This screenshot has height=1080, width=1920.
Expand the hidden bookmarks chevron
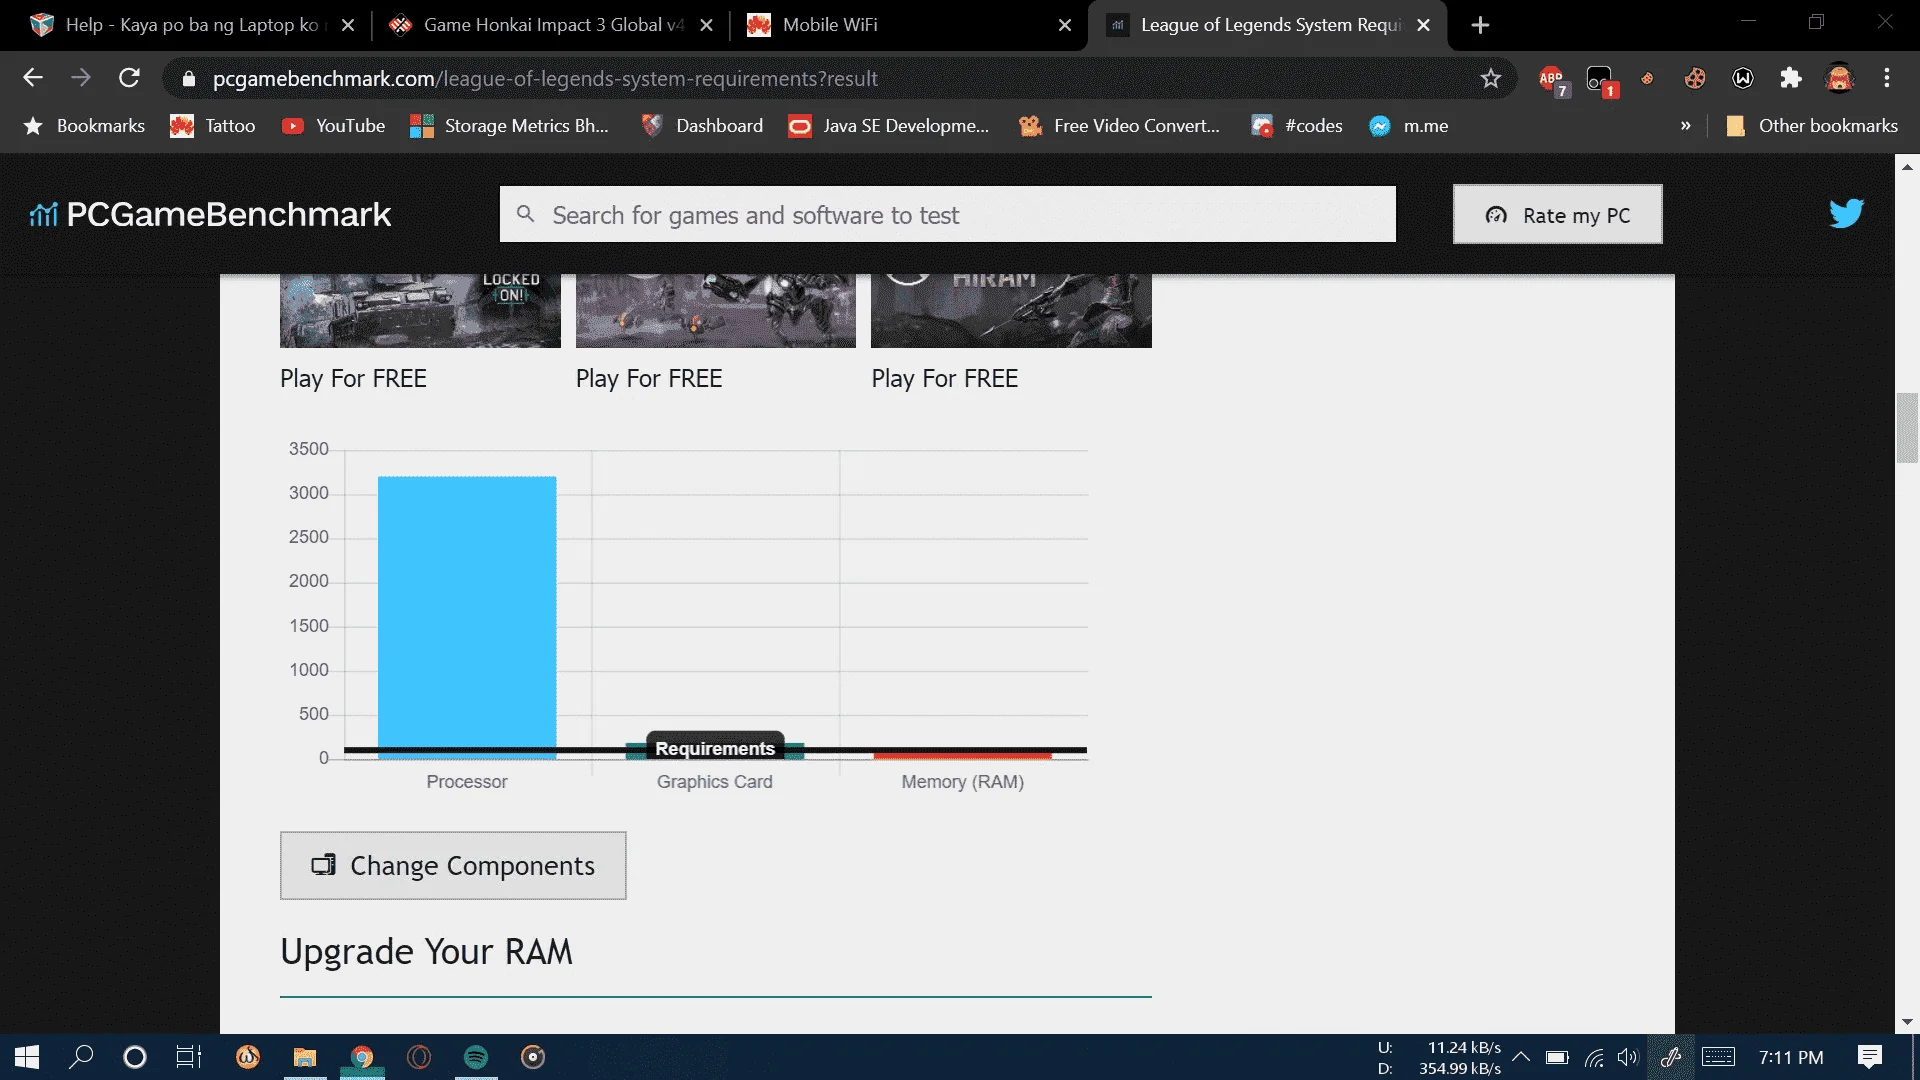point(1686,126)
